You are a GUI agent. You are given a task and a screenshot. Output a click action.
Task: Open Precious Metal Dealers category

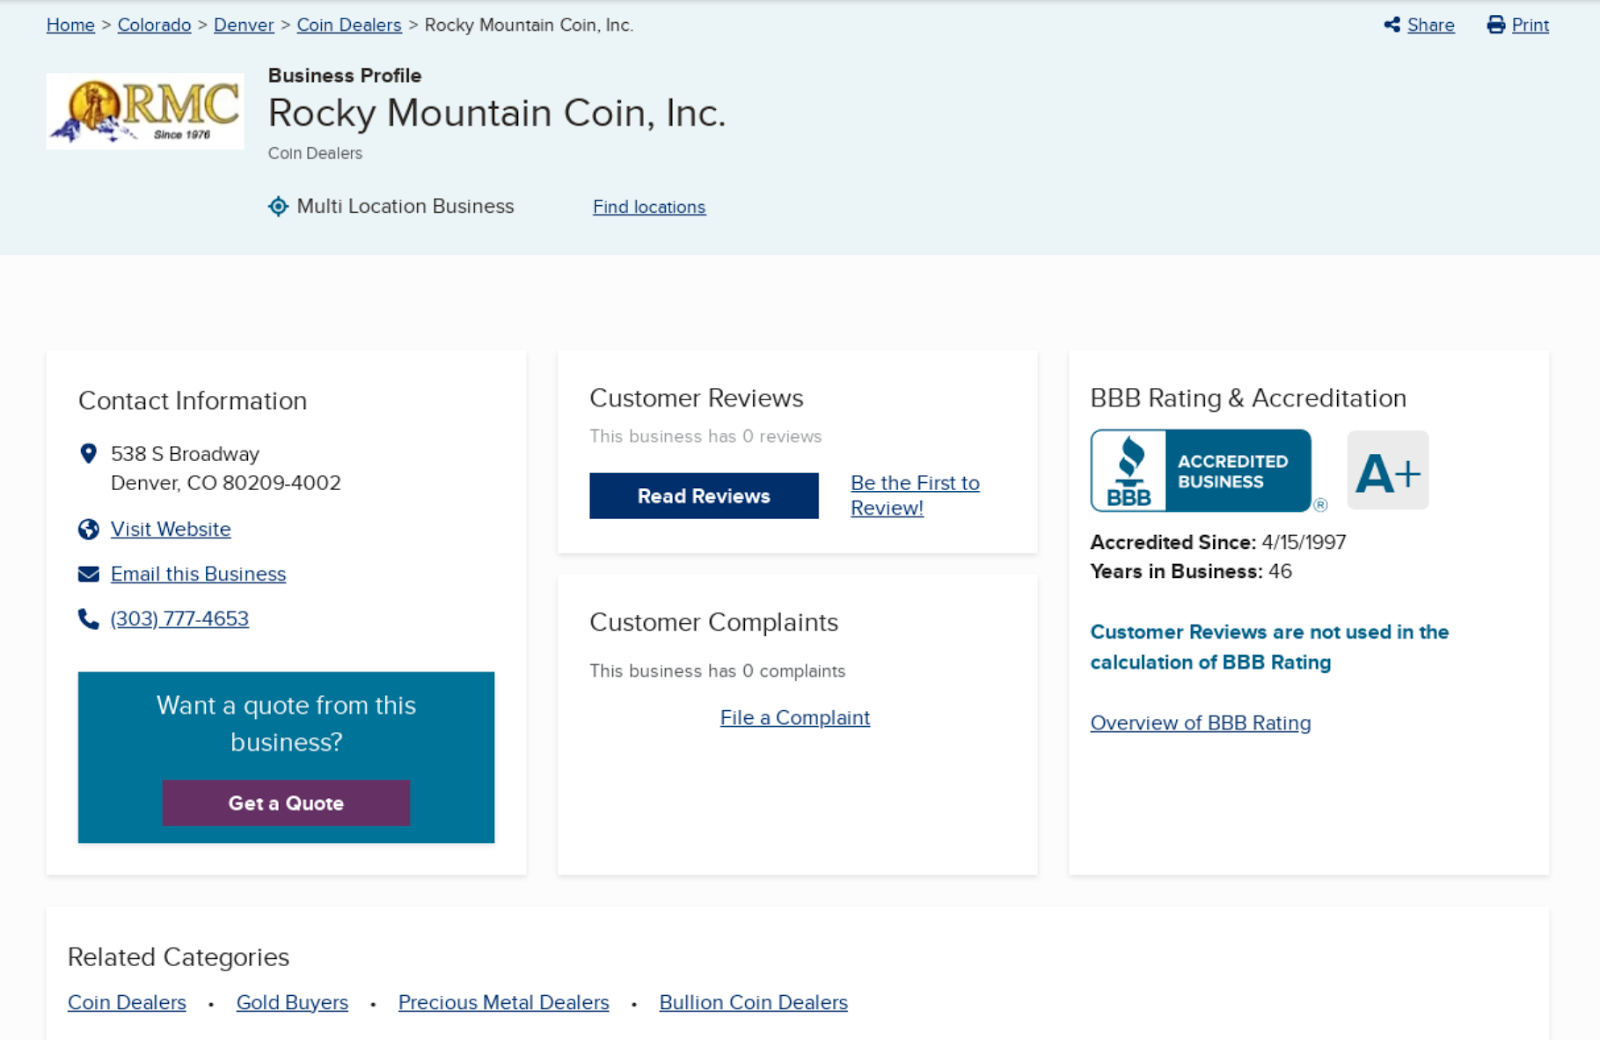click(503, 1002)
